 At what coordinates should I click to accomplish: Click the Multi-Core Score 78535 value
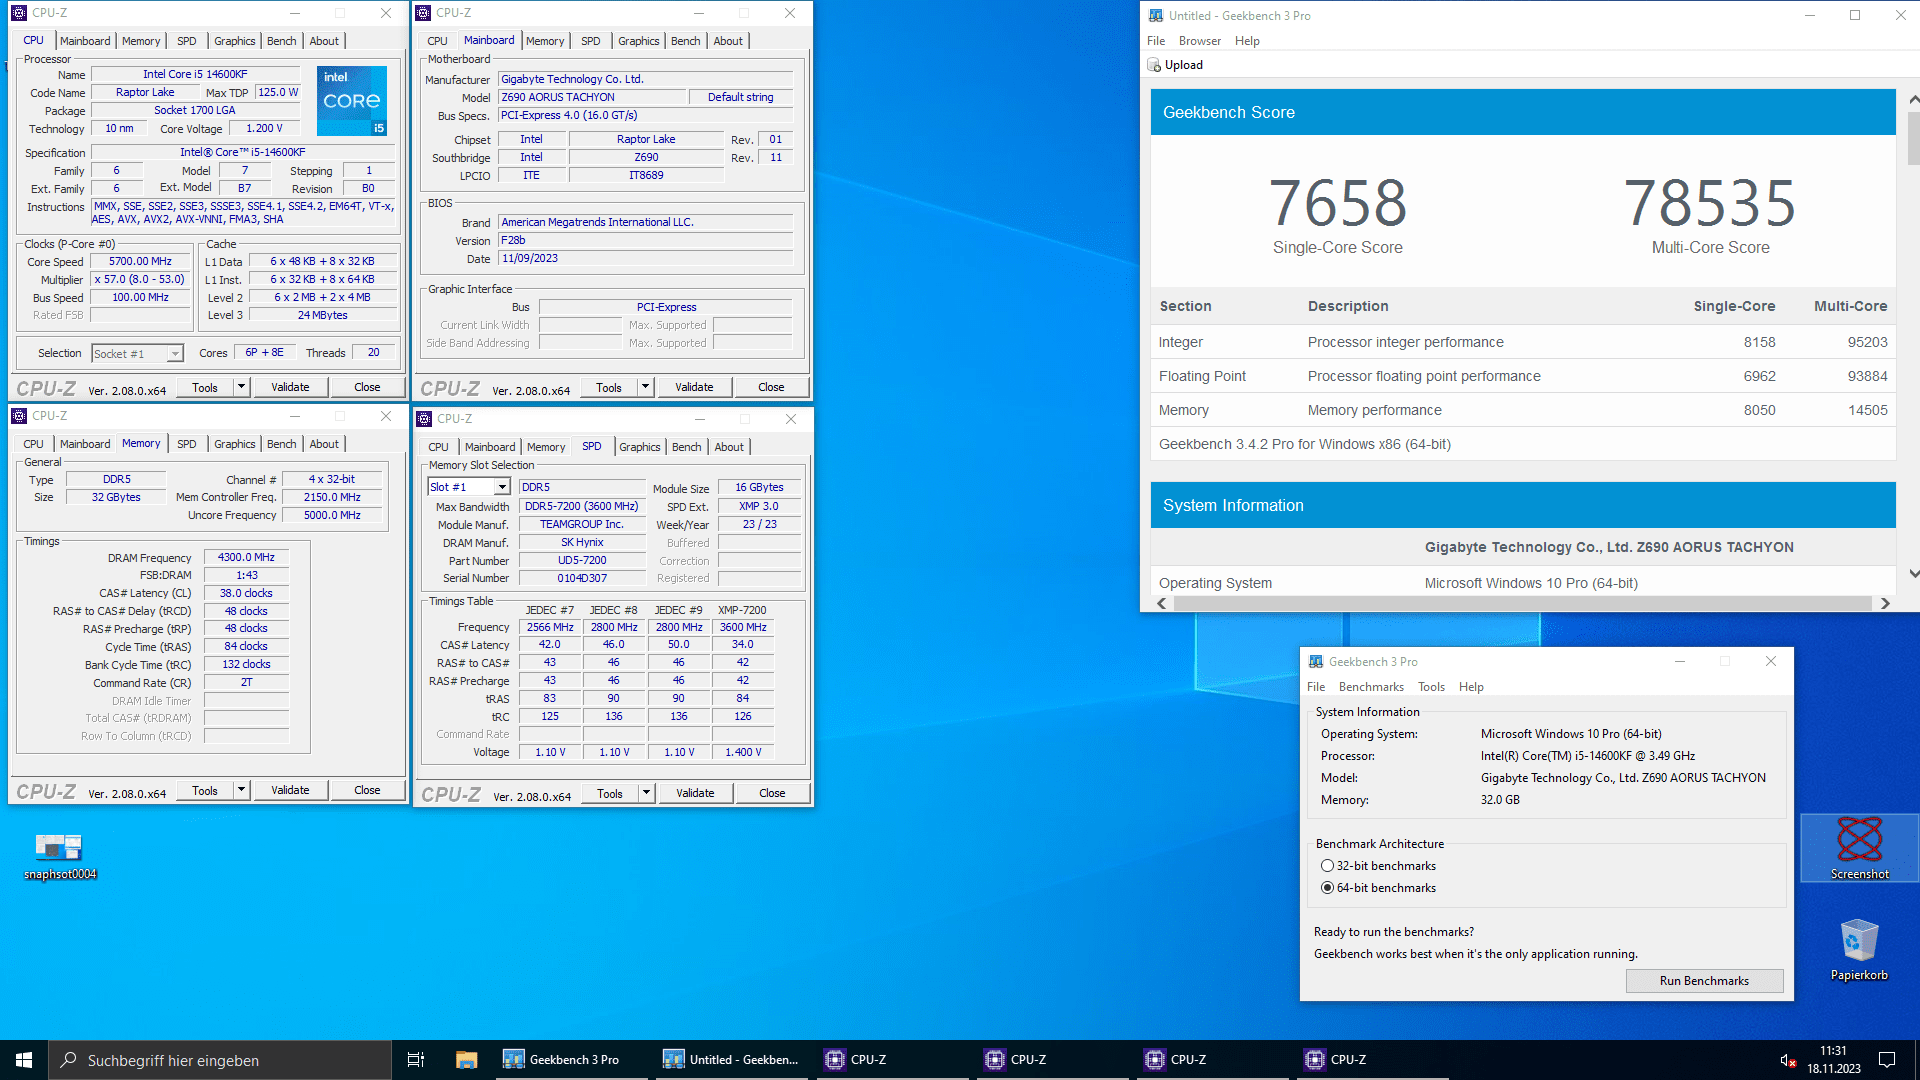click(x=1710, y=203)
